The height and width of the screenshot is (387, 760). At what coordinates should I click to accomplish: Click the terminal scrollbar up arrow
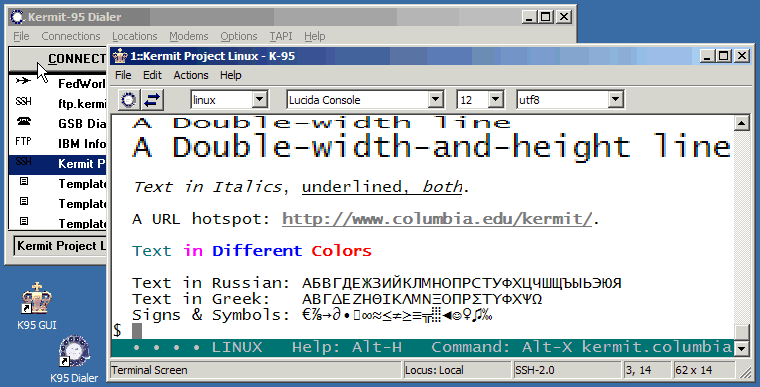[x=742, y=123]
